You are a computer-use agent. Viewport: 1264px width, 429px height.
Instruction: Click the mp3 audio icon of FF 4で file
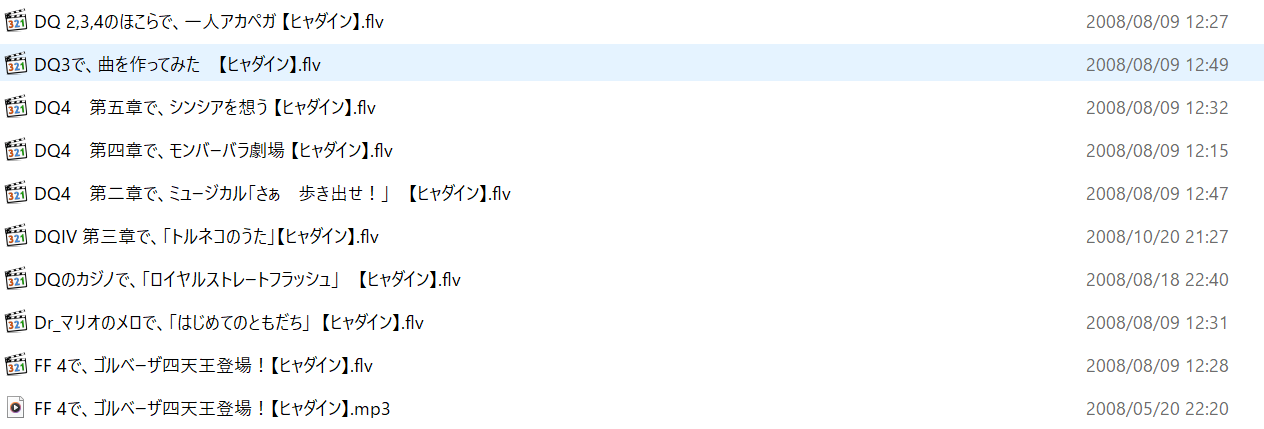[15, 408]
